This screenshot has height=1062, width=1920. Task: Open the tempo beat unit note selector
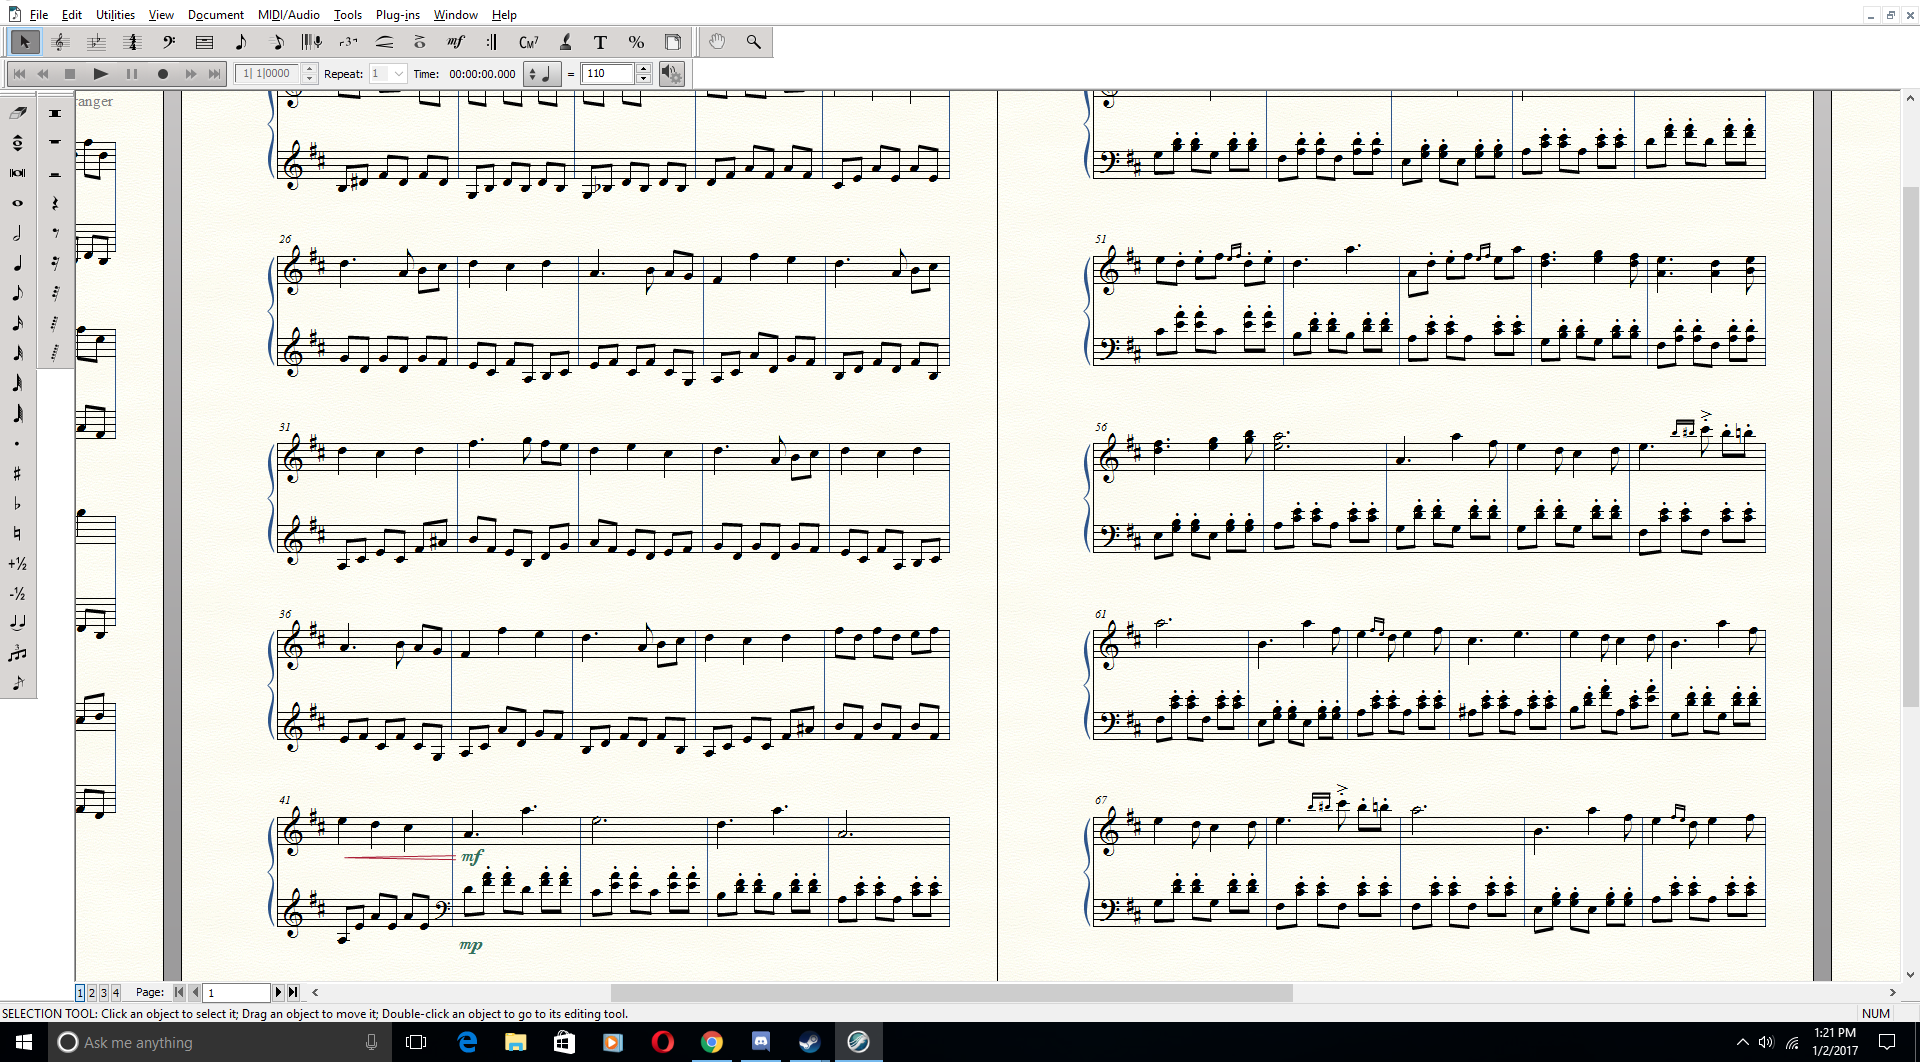540,73
